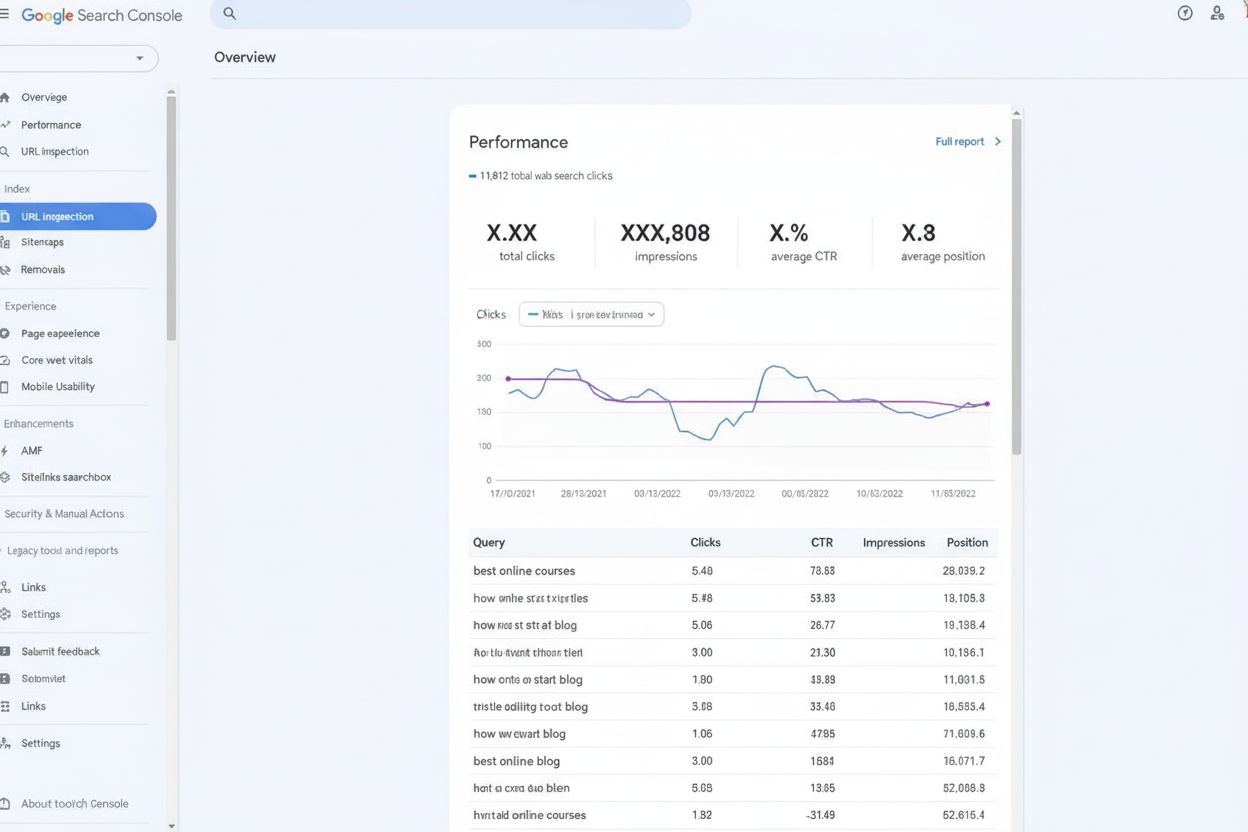Image resolution: width=1248 pixels, height=832 pixels.
Task: Switch to the Overview section
Action: [x=45, y=97]
